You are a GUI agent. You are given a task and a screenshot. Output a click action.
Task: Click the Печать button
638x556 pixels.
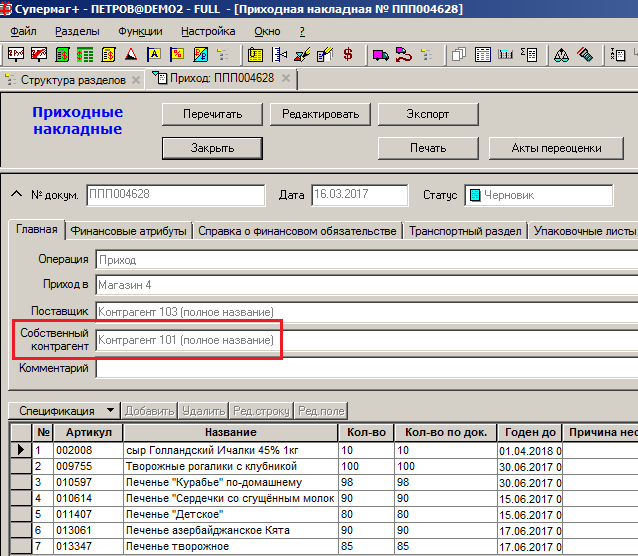point(428,148)
